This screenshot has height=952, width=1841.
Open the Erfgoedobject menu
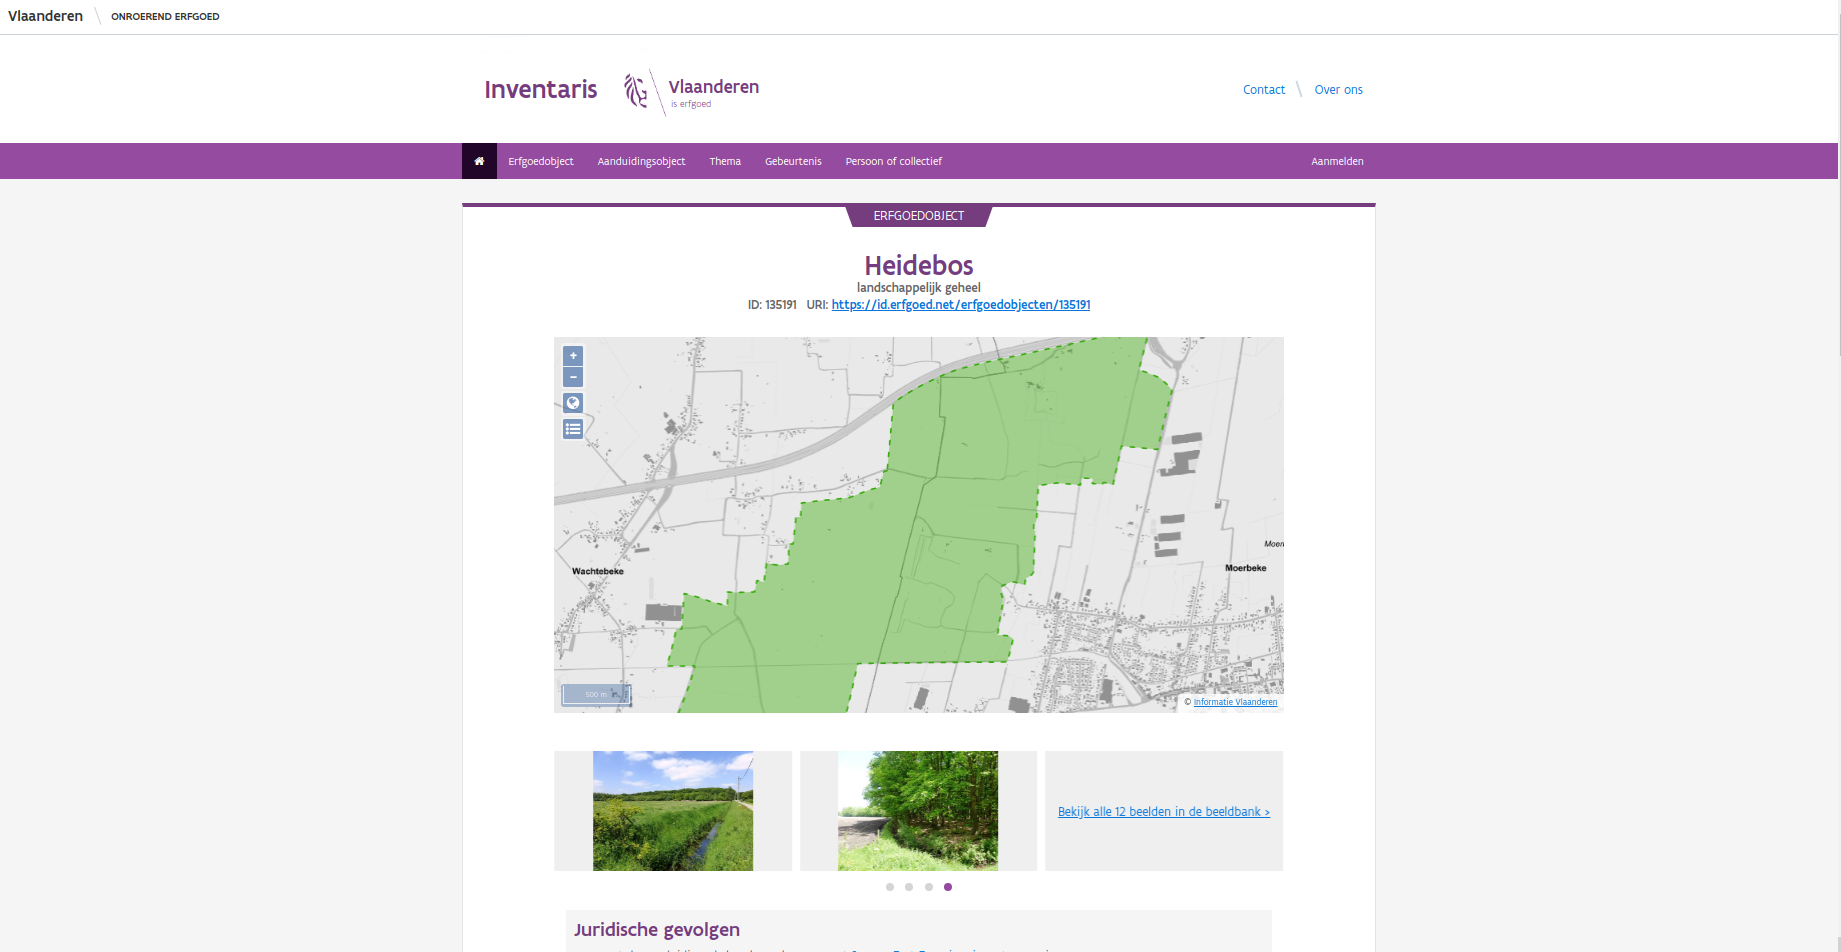[x=541, y=161]
